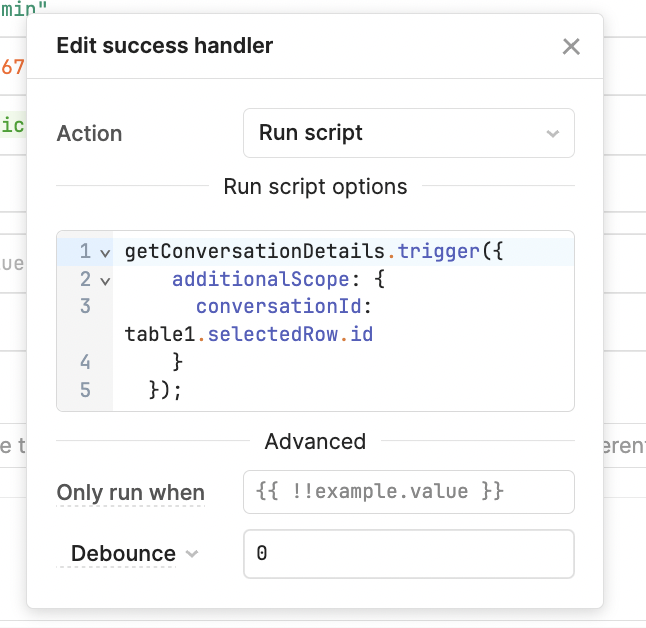Expand the Debounce option dropdown
This screenshot has height=628, width=646.
(135, 553)
